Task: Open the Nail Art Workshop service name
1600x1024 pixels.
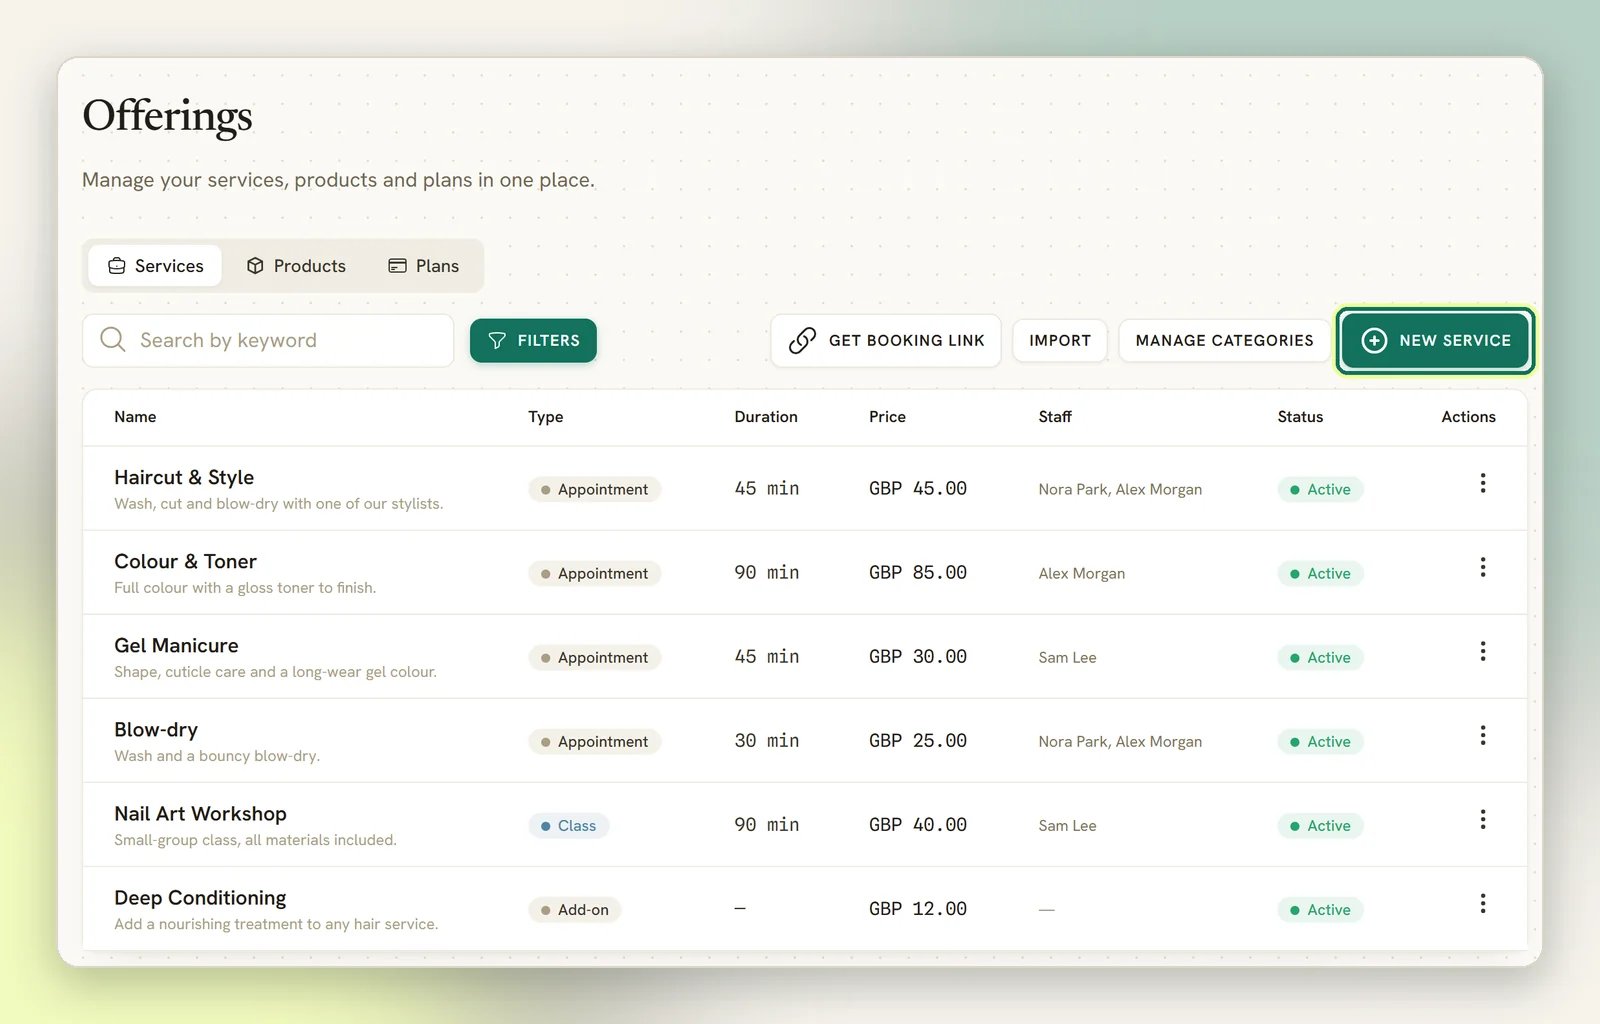Action: (200, 814)
